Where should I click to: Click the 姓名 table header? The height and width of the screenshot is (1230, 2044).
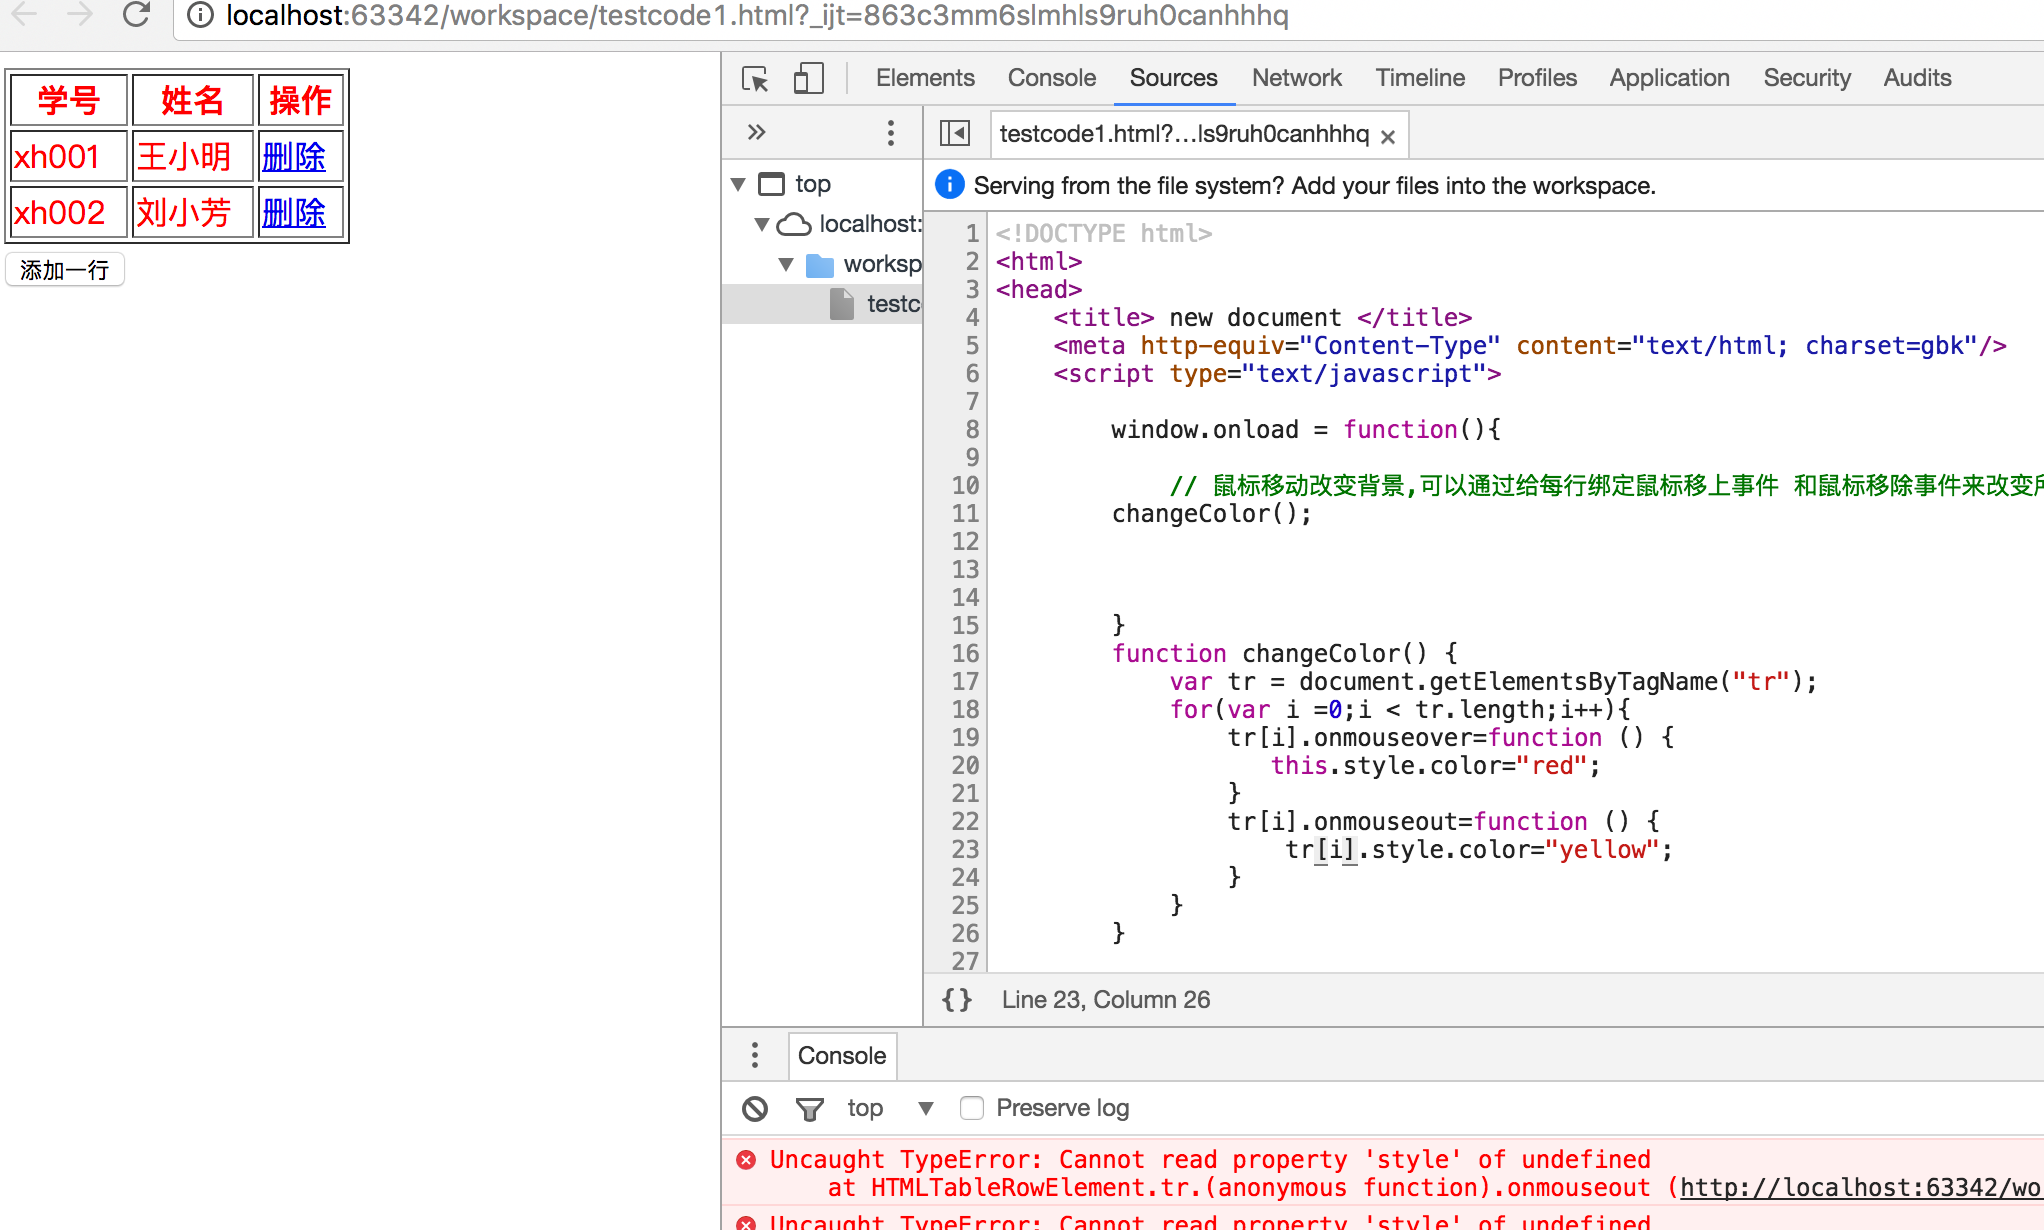[193, 100]
